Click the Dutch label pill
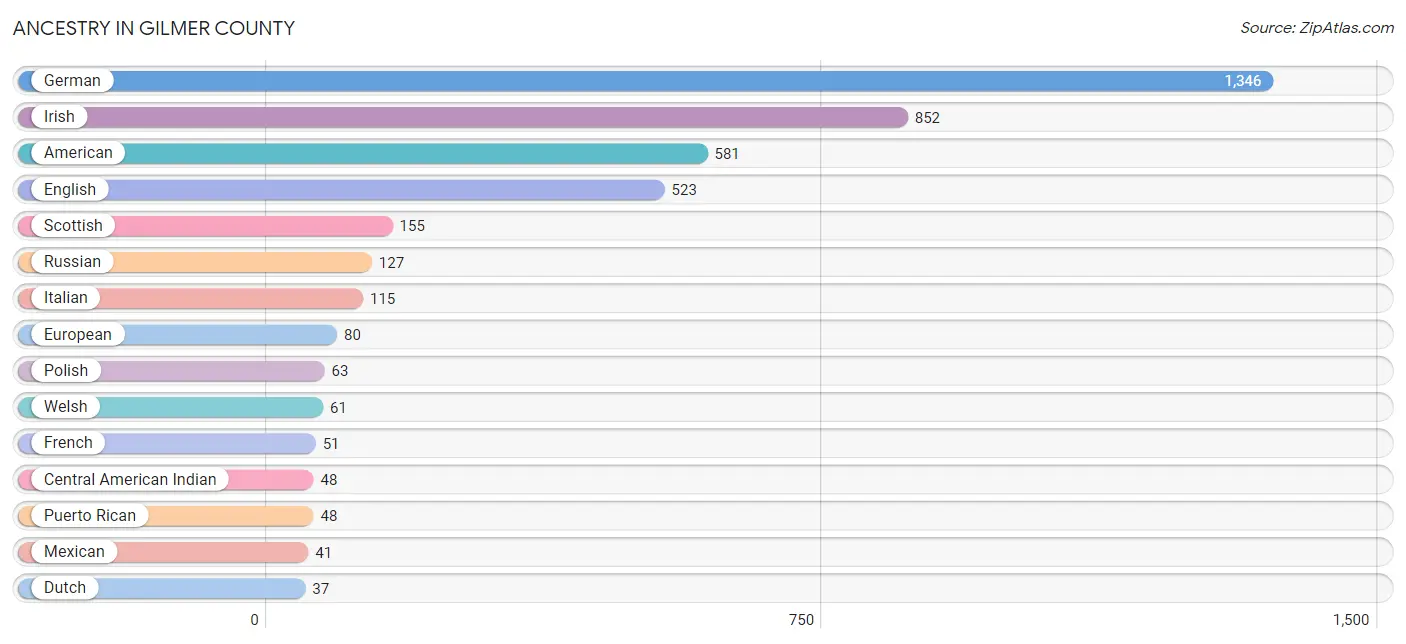This screenshot has width=1406, height=644. pyautogui.click(x=65, y=588)
